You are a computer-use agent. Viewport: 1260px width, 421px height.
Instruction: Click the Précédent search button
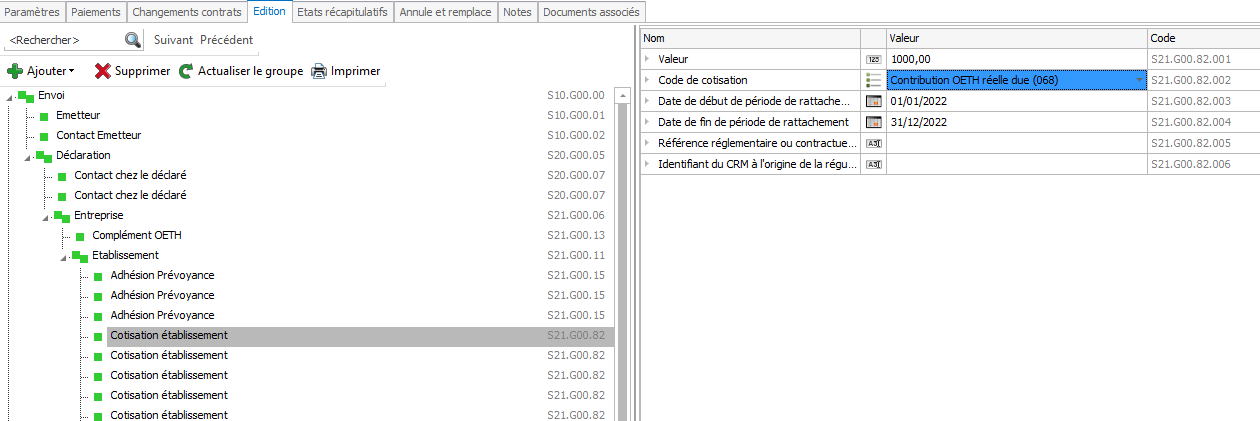pos(227,40)
